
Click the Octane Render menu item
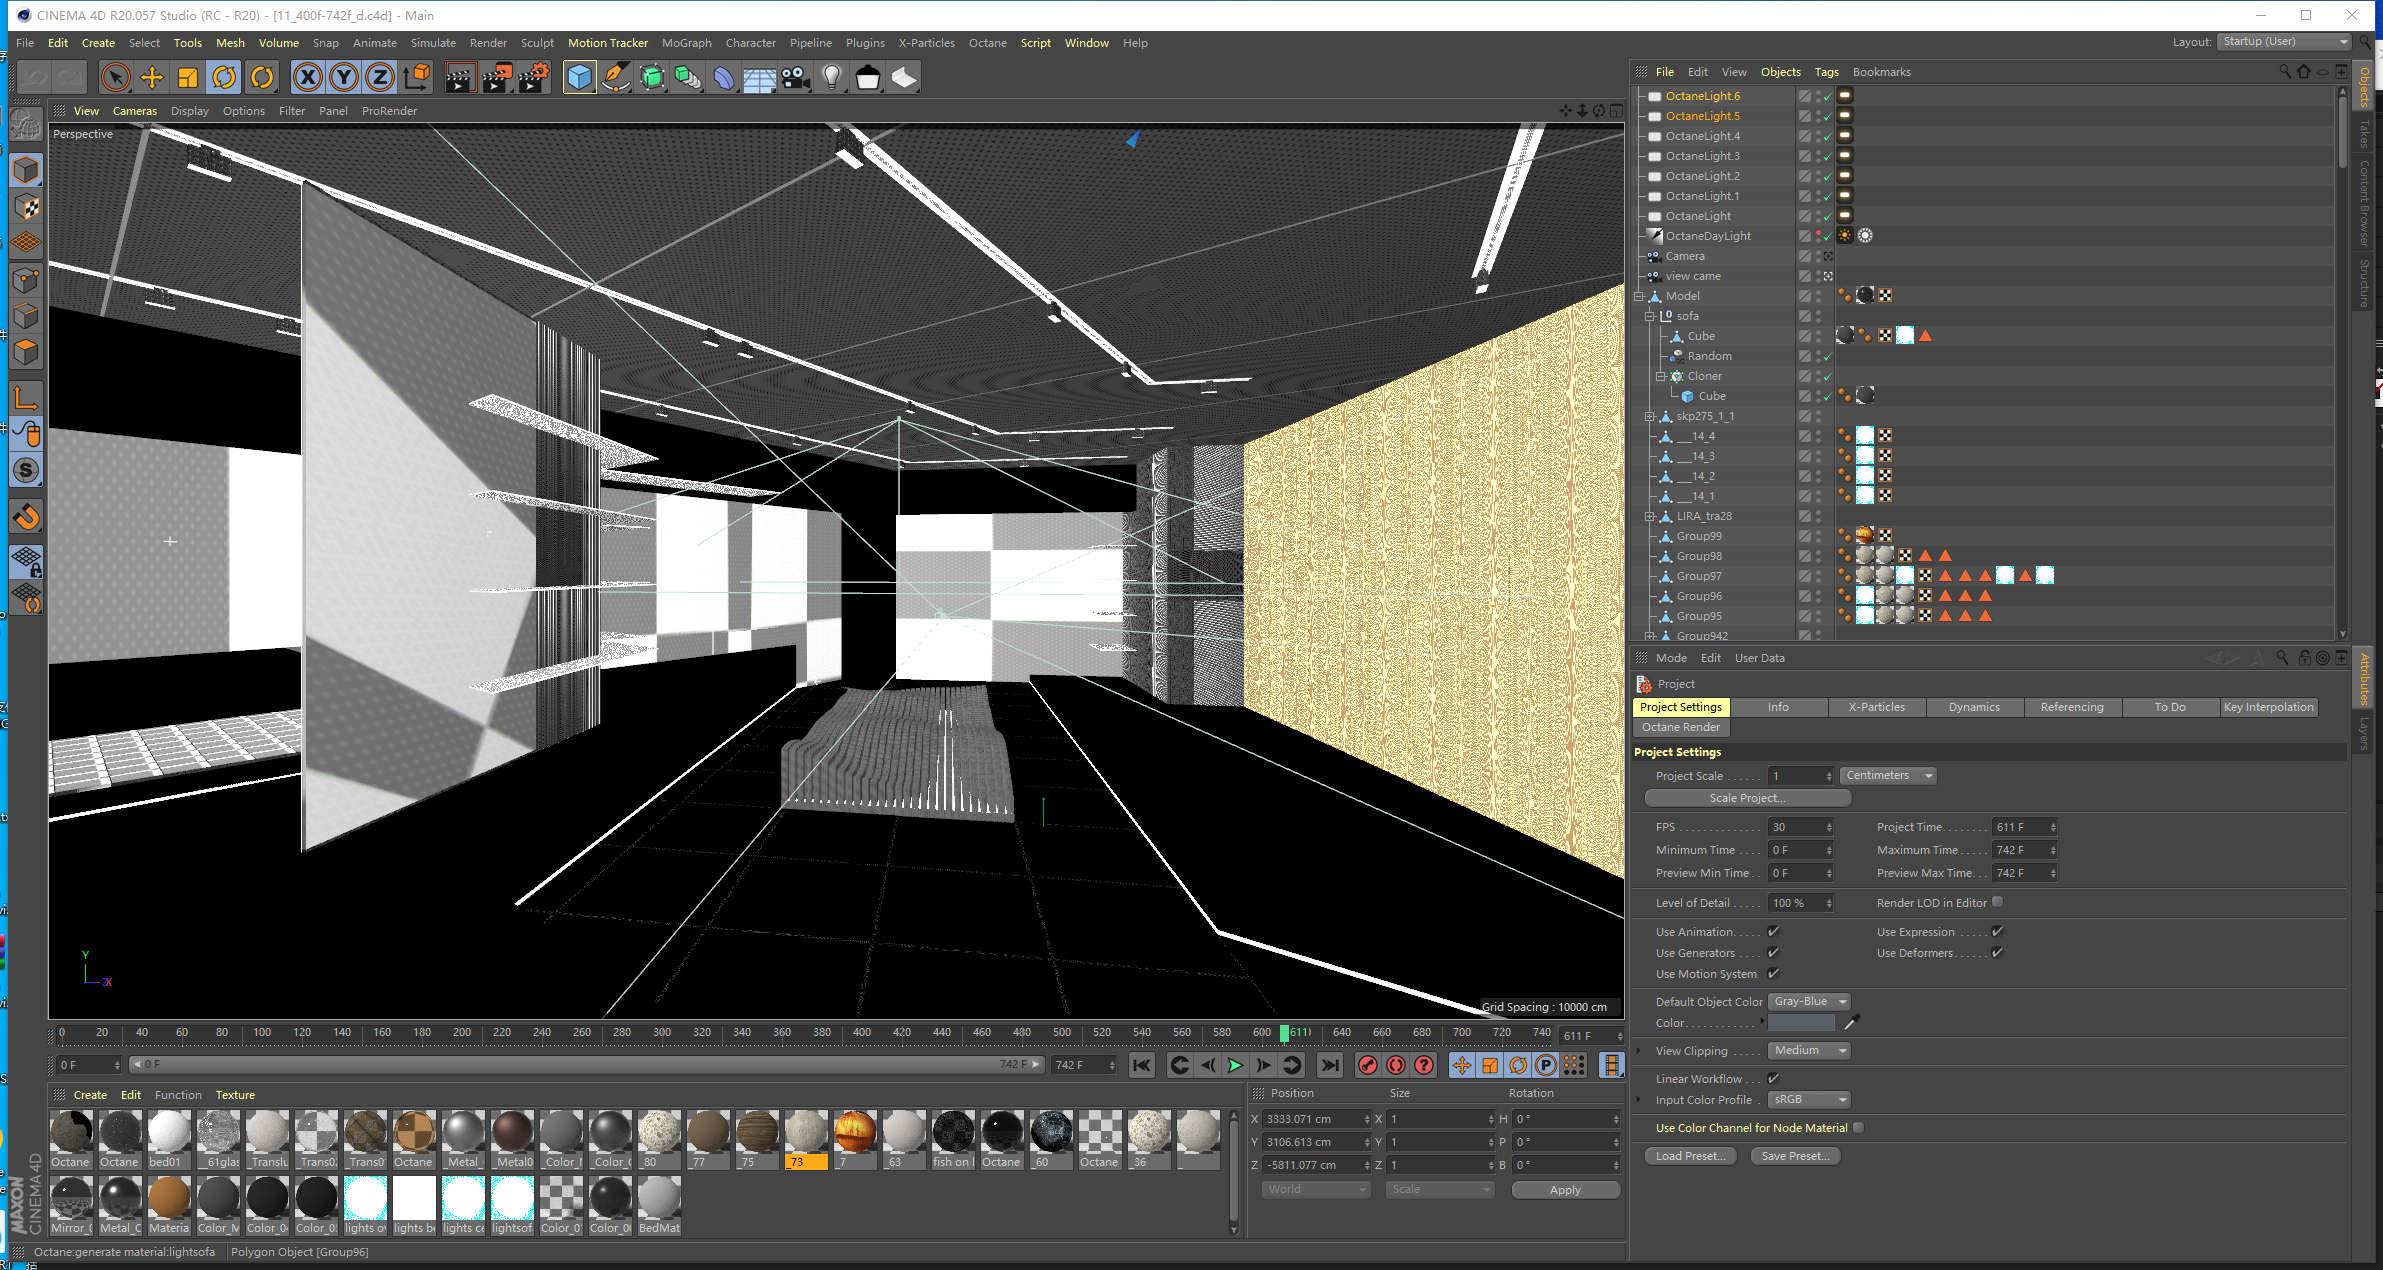(x=1683, y=728)
